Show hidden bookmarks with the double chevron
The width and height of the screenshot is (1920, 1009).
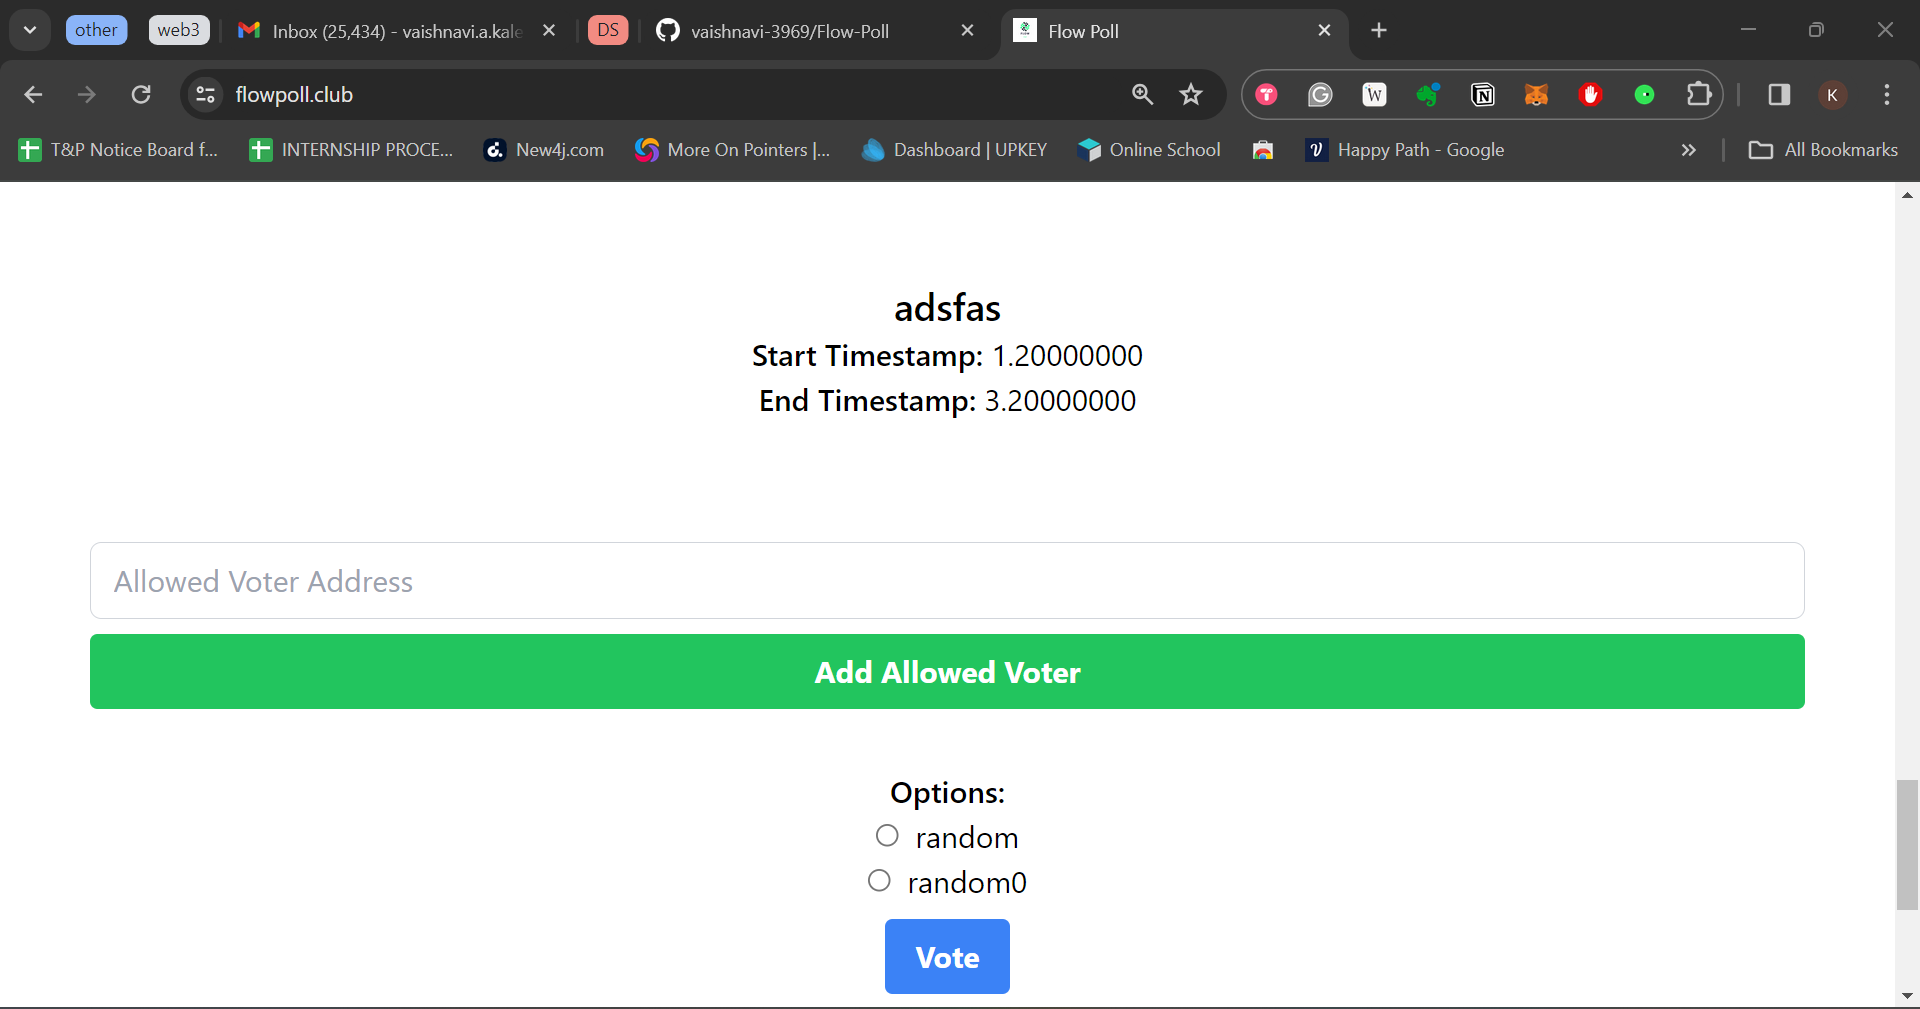coord(1689,150)
